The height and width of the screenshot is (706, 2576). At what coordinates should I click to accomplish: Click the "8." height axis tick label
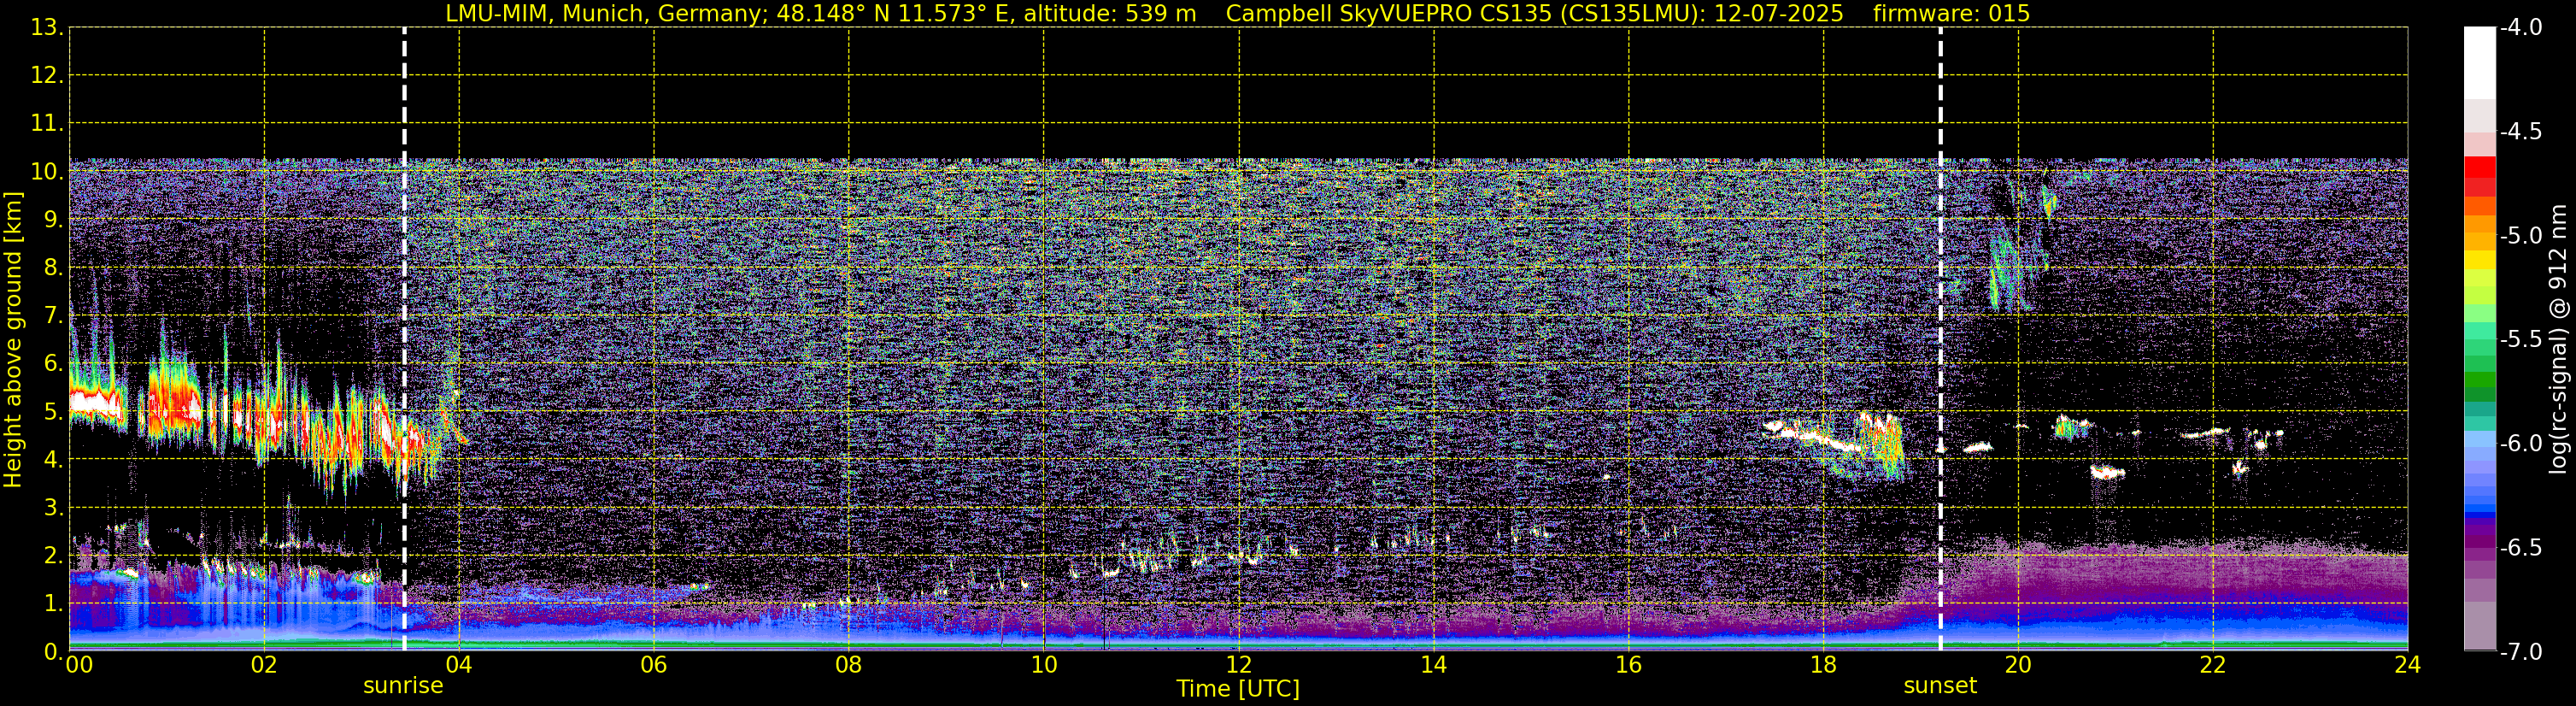point(53,268)
